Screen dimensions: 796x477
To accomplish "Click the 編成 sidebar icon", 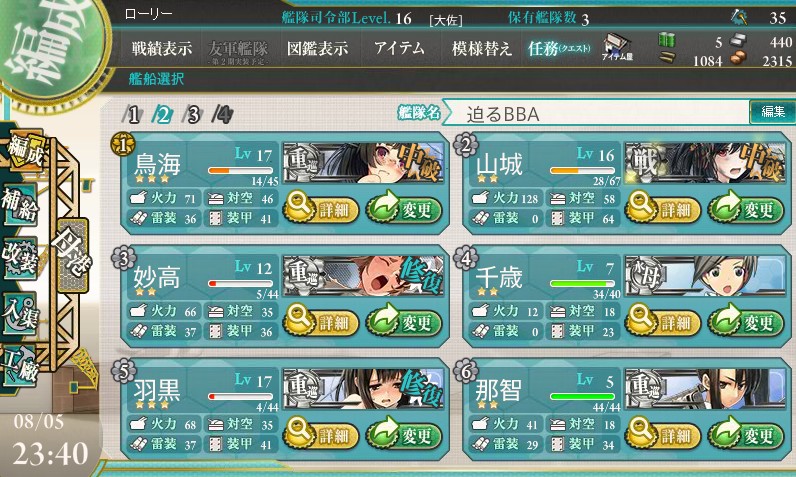I will click(x=24, y=152).
